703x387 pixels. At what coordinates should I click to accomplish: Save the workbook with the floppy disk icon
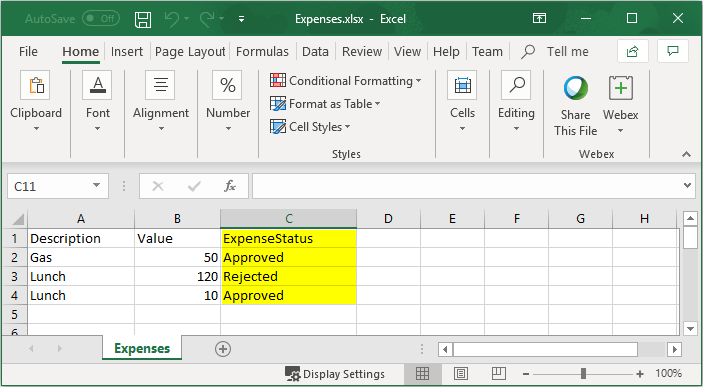pos(143,19)
